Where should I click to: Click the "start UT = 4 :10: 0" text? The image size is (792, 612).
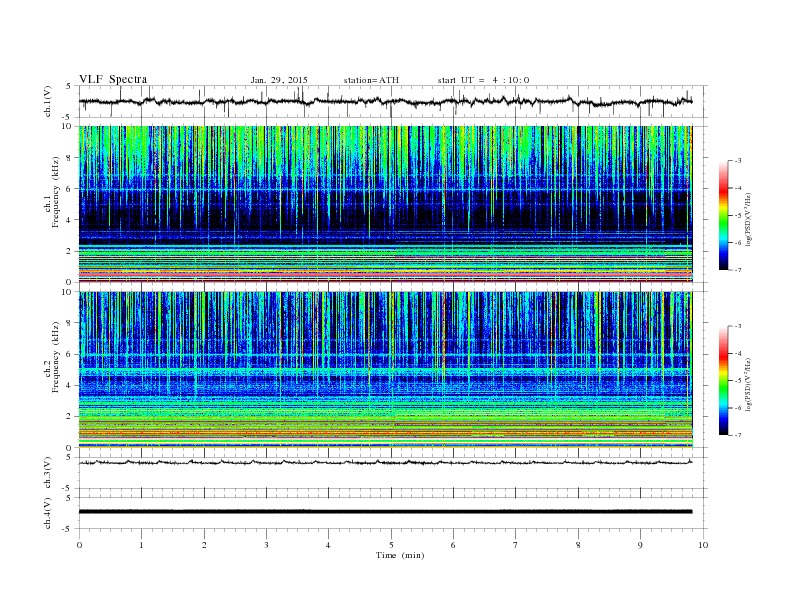point(483,80)
